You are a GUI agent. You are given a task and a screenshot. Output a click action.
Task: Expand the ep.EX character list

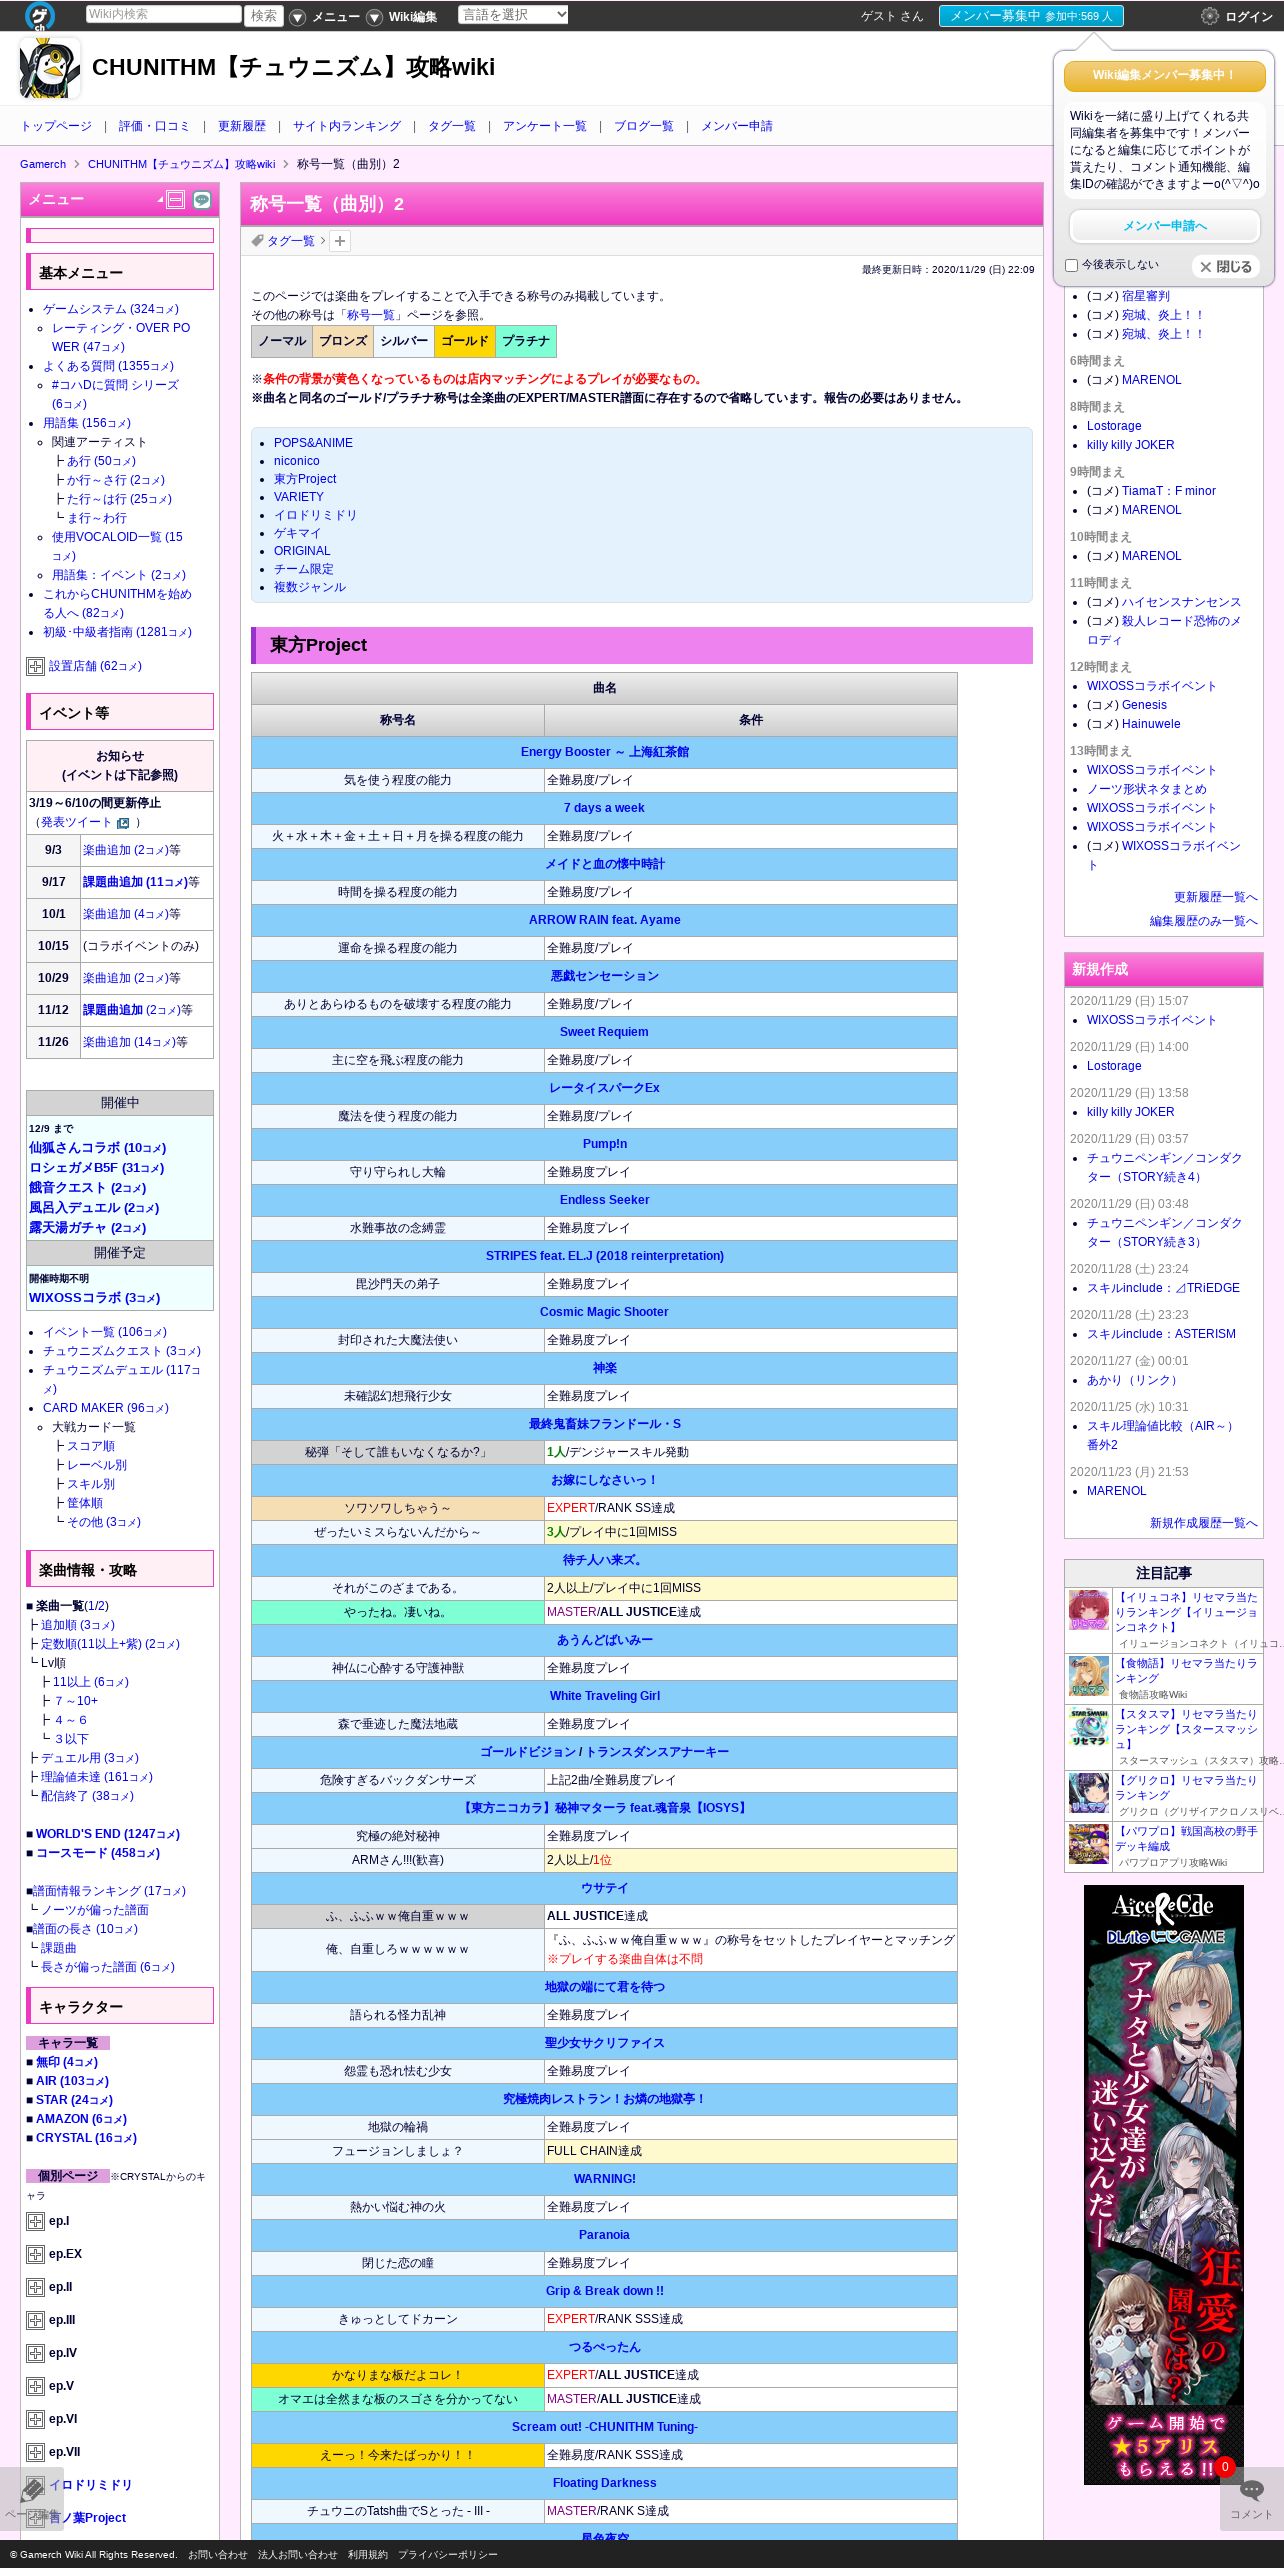tap(35, 2254)
